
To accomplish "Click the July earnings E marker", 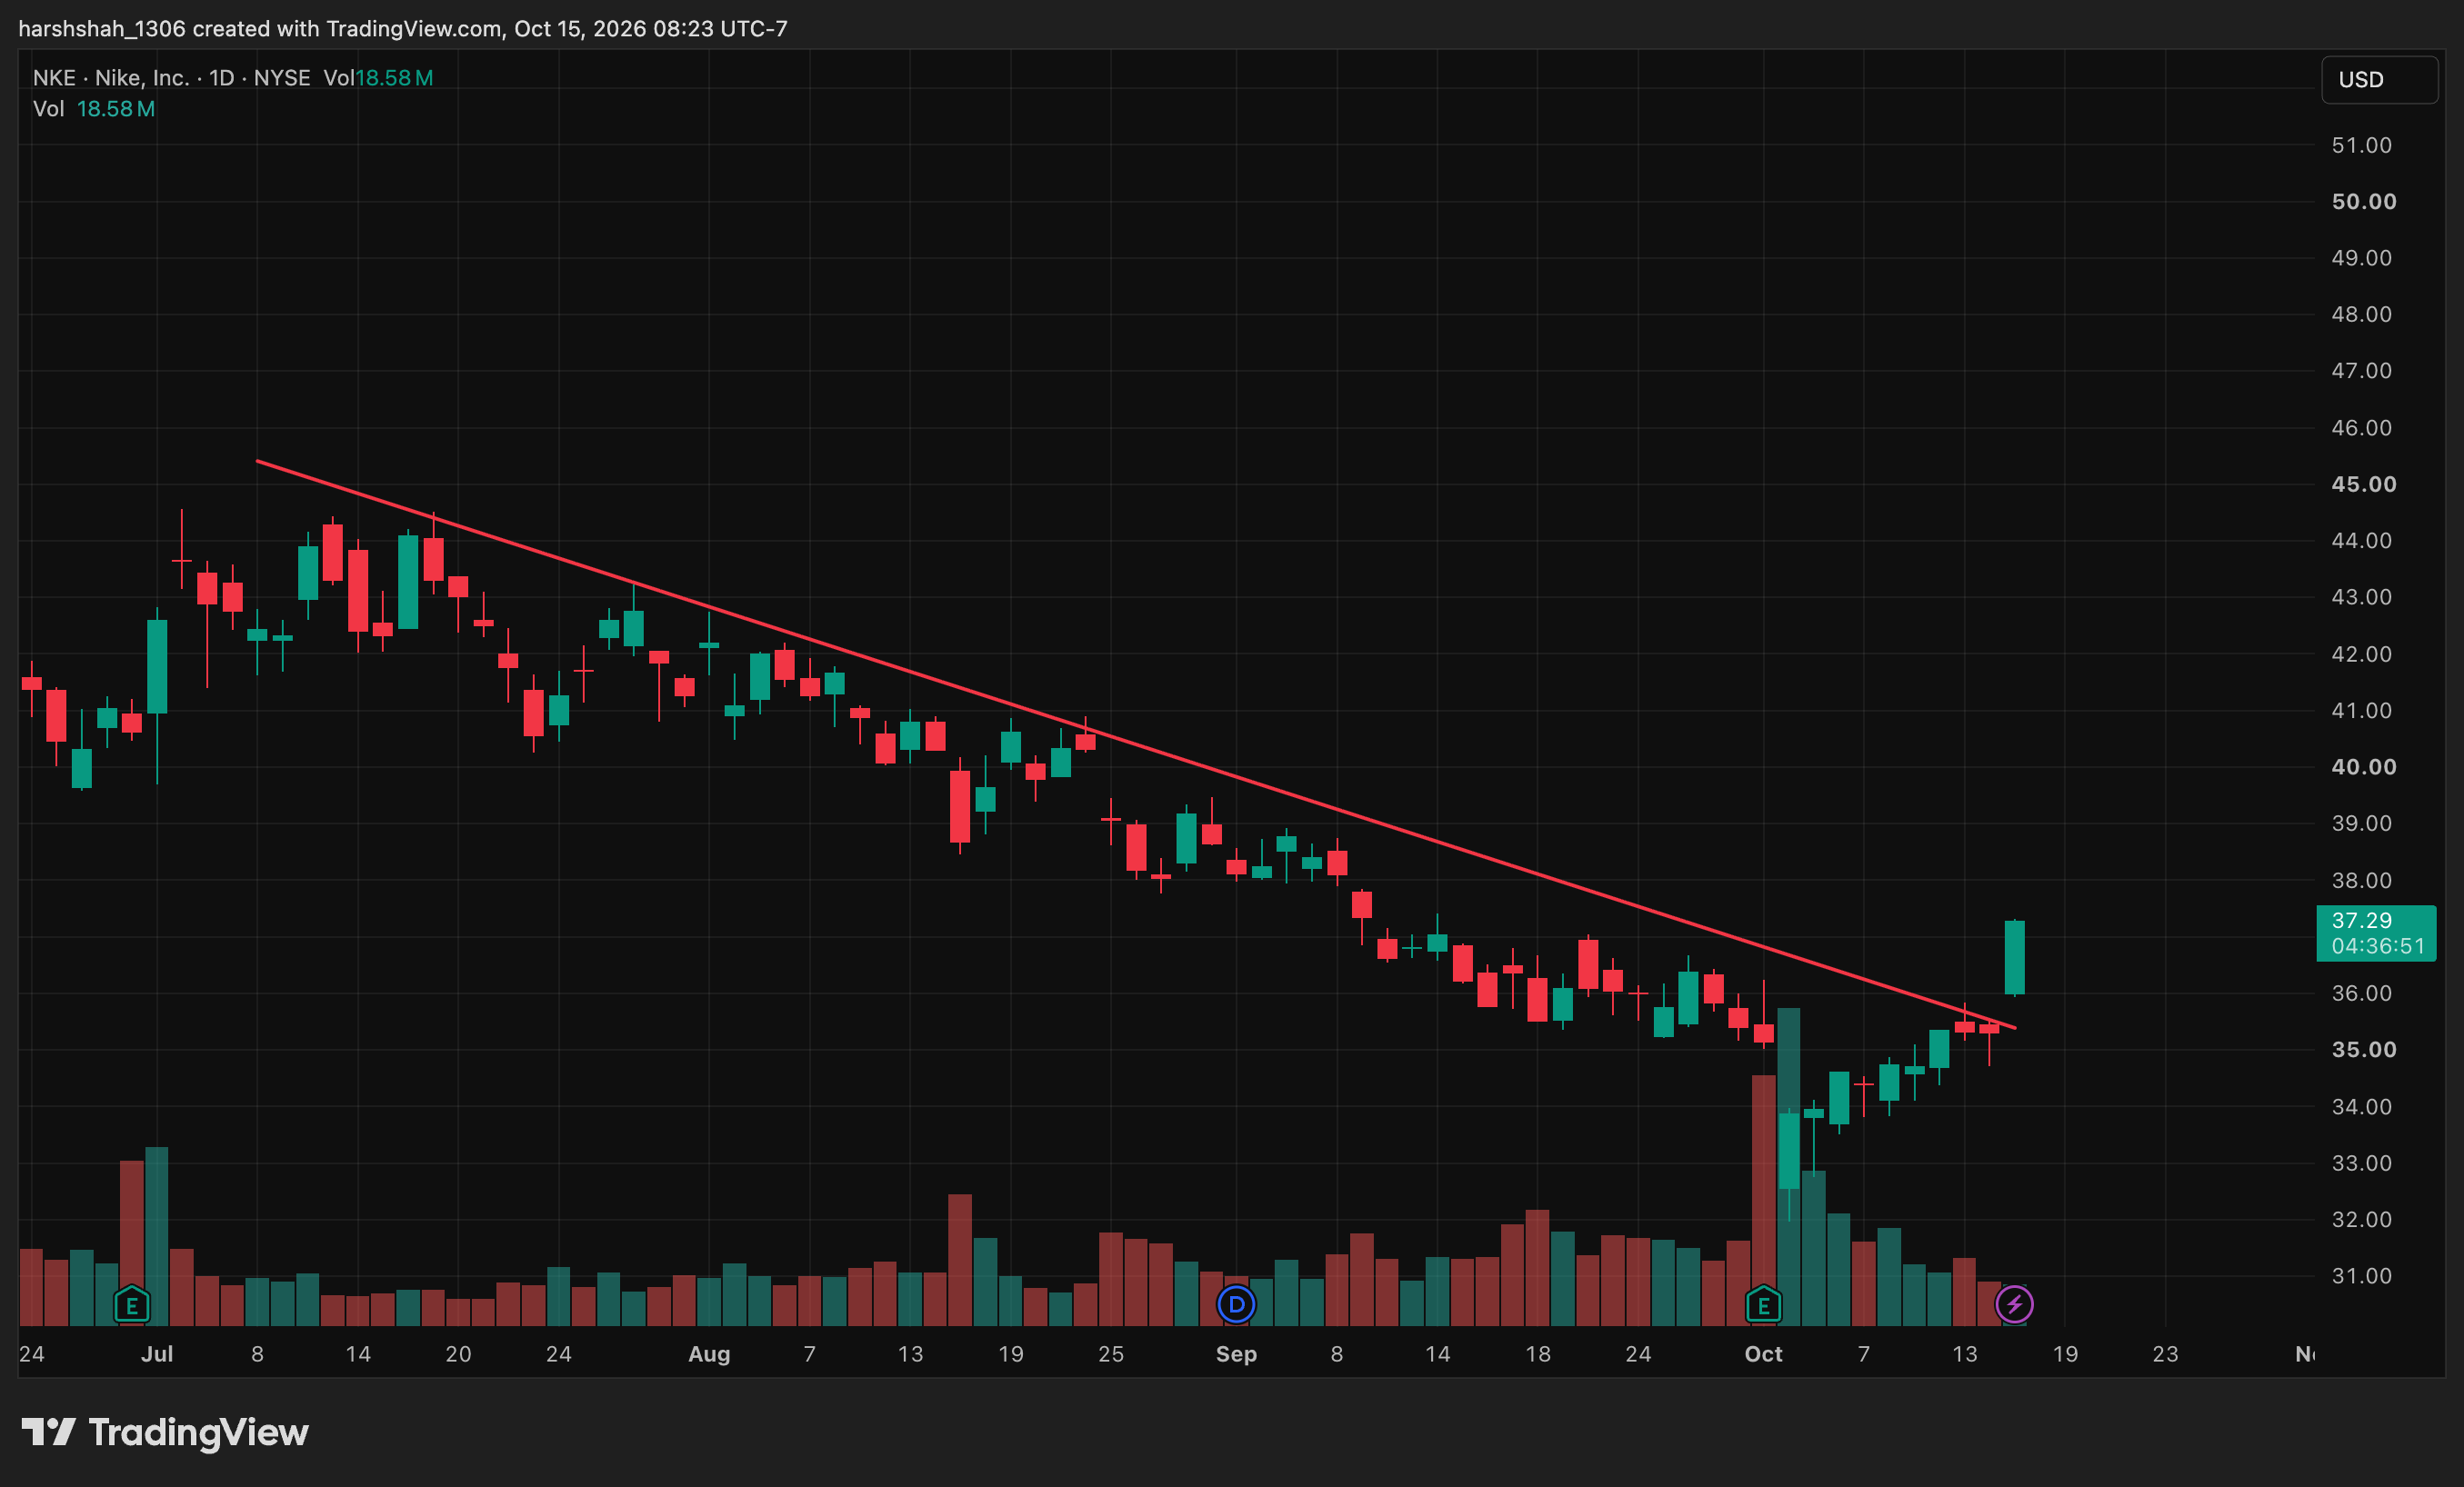I will point(132,1304).
